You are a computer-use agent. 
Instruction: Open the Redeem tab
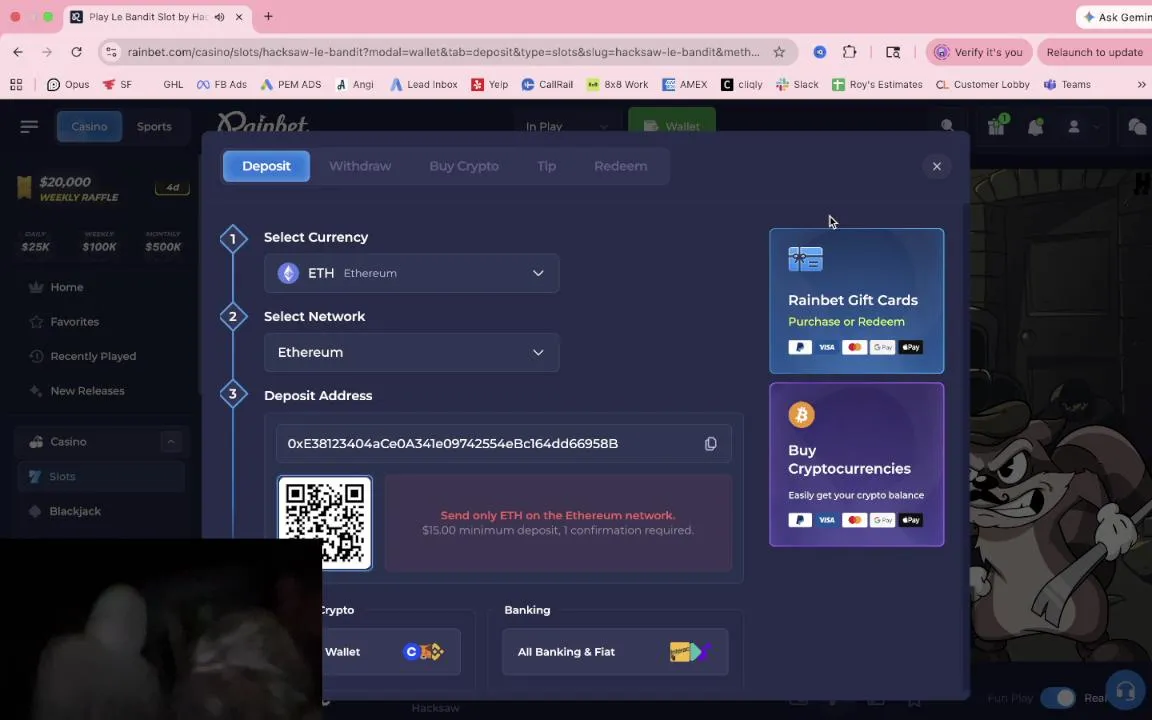pos(620,166)
